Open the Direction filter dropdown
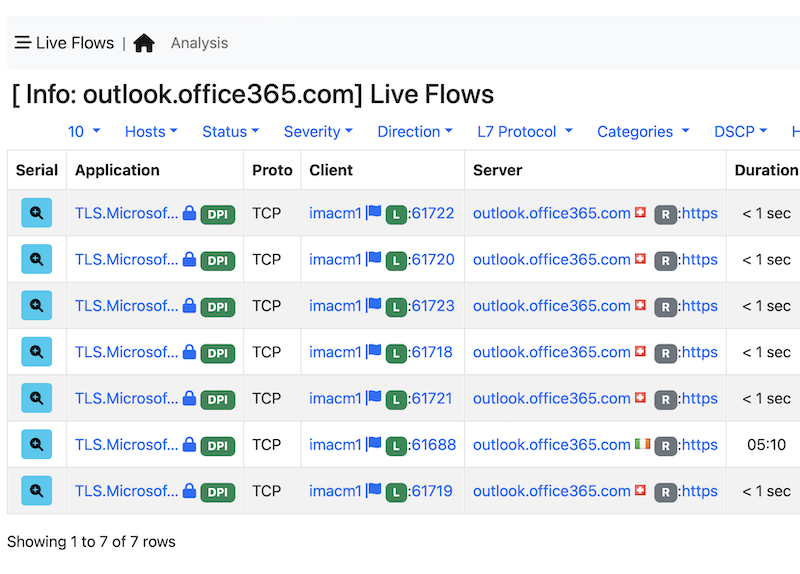This screenshot has height=574, width=800. [415, 132]
